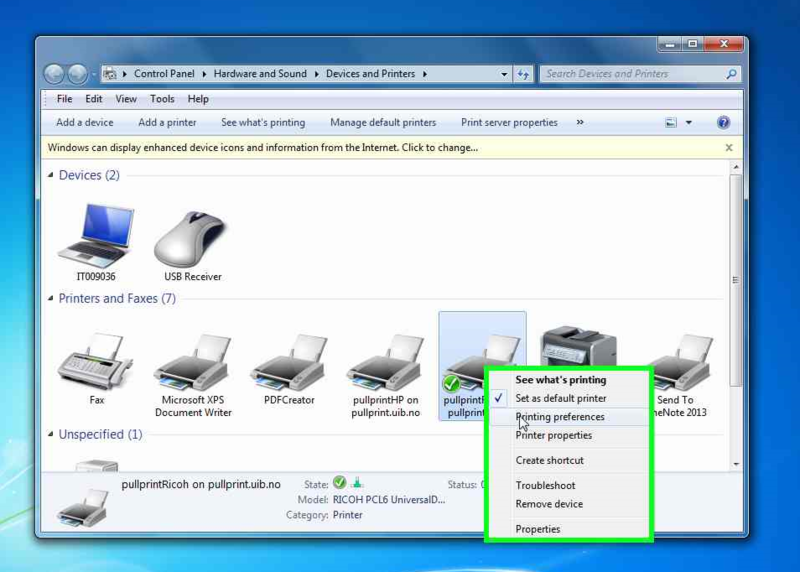Choose Printing preferences in context menu
This screenshot has width=800, height=572.
pyautogui.click(x=570, y=417)
